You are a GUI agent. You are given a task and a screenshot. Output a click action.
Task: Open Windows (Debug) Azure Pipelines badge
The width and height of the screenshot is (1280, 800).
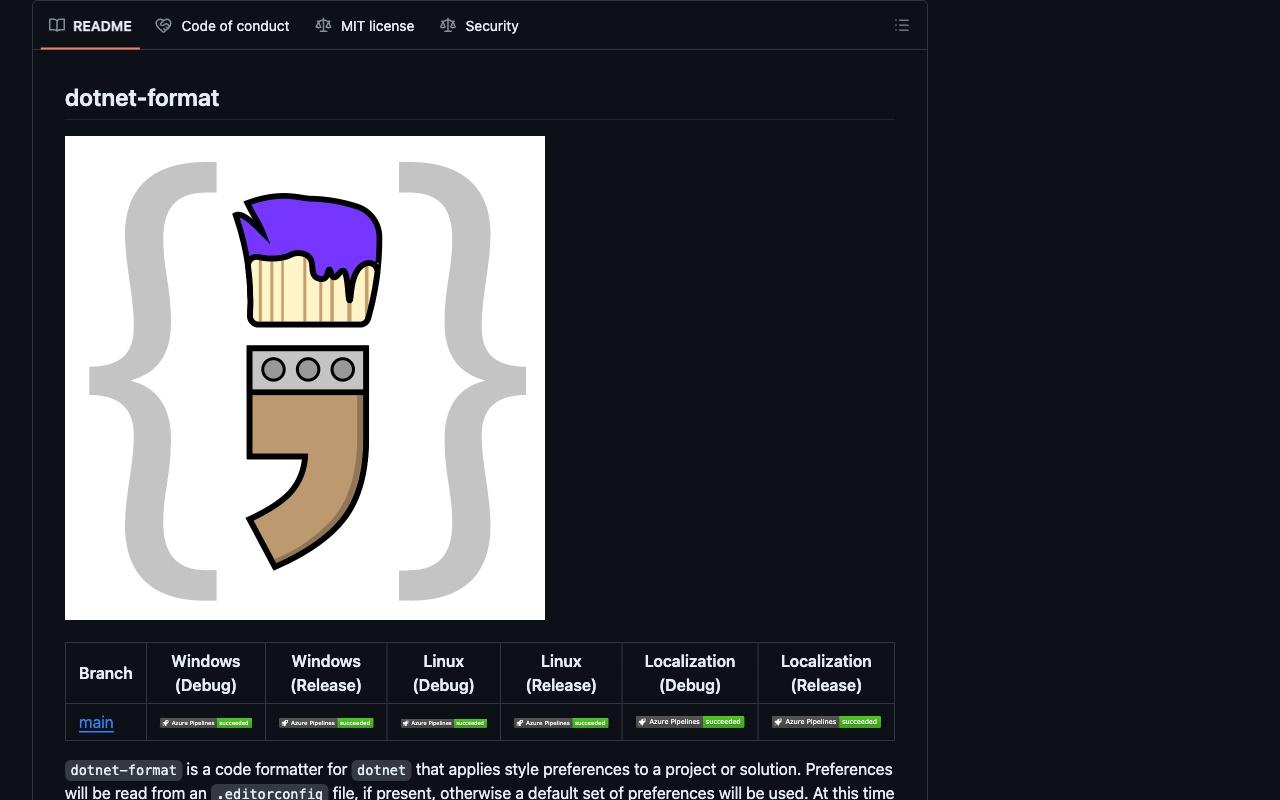pos(206,722)
